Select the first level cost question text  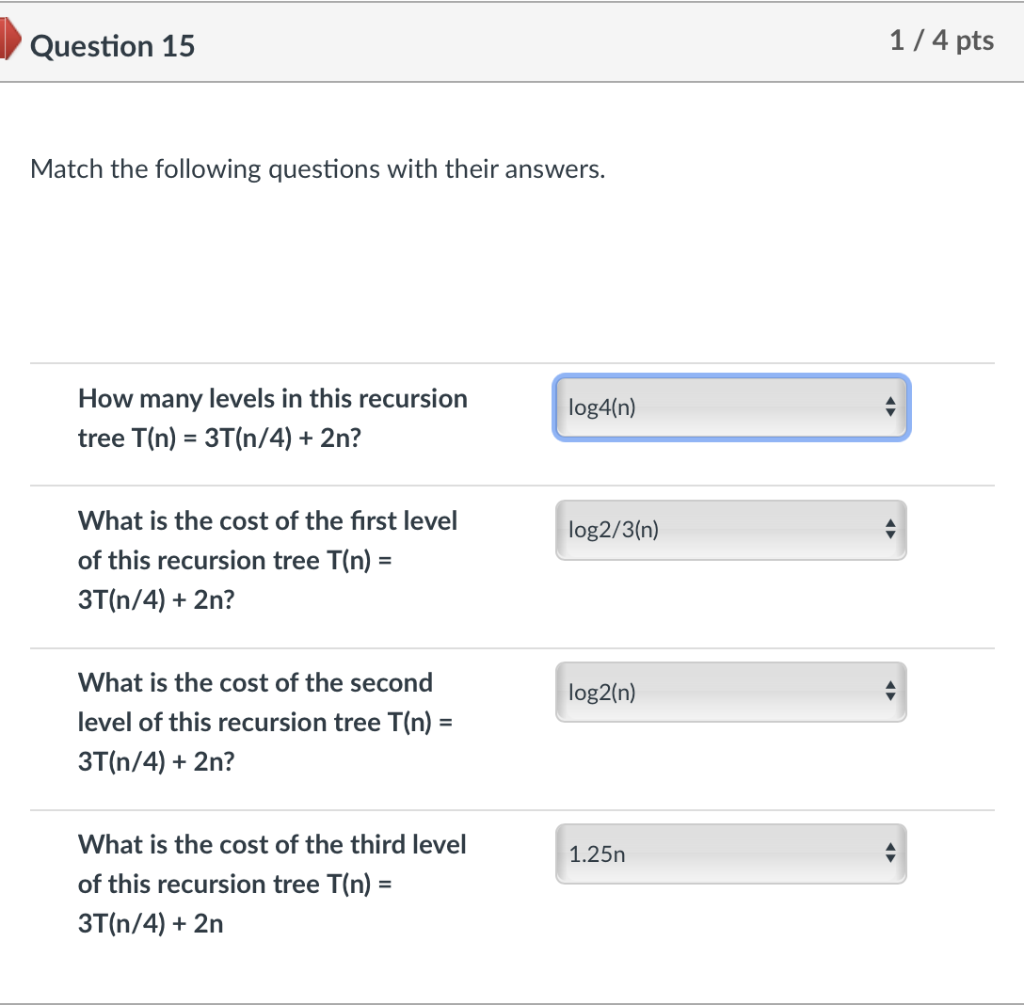point(267,560)
